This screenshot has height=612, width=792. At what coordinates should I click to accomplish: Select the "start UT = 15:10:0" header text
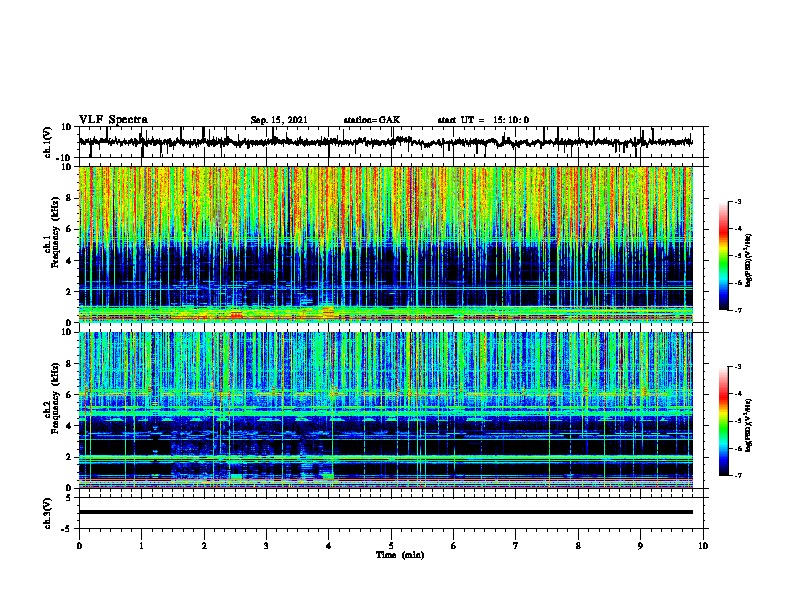pos(483,120)
